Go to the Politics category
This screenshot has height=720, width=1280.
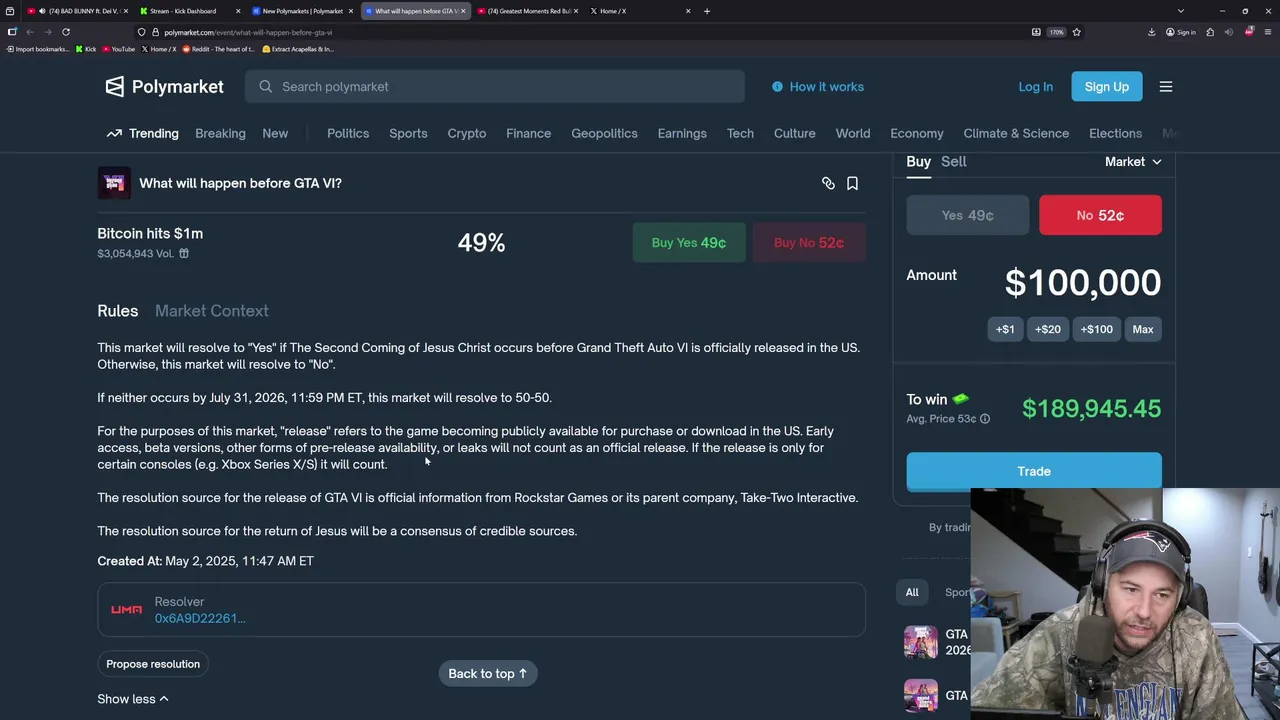(348, 133)
